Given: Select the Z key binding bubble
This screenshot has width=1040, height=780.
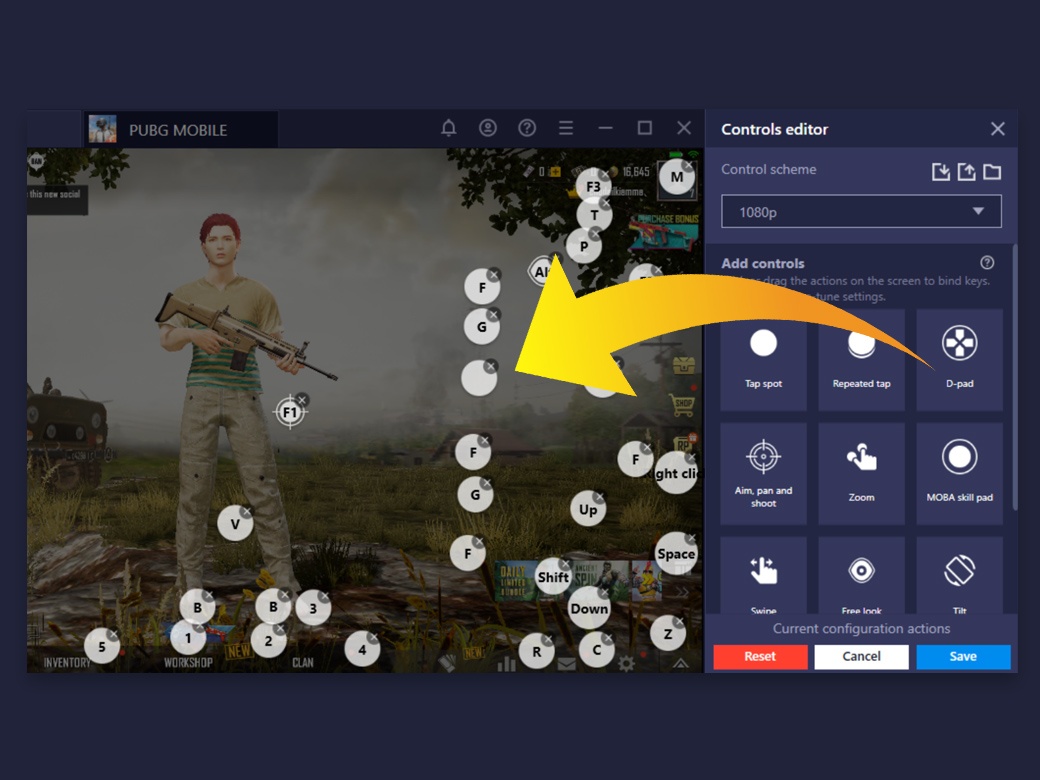Looking at the screenshot, I should 667,634.
